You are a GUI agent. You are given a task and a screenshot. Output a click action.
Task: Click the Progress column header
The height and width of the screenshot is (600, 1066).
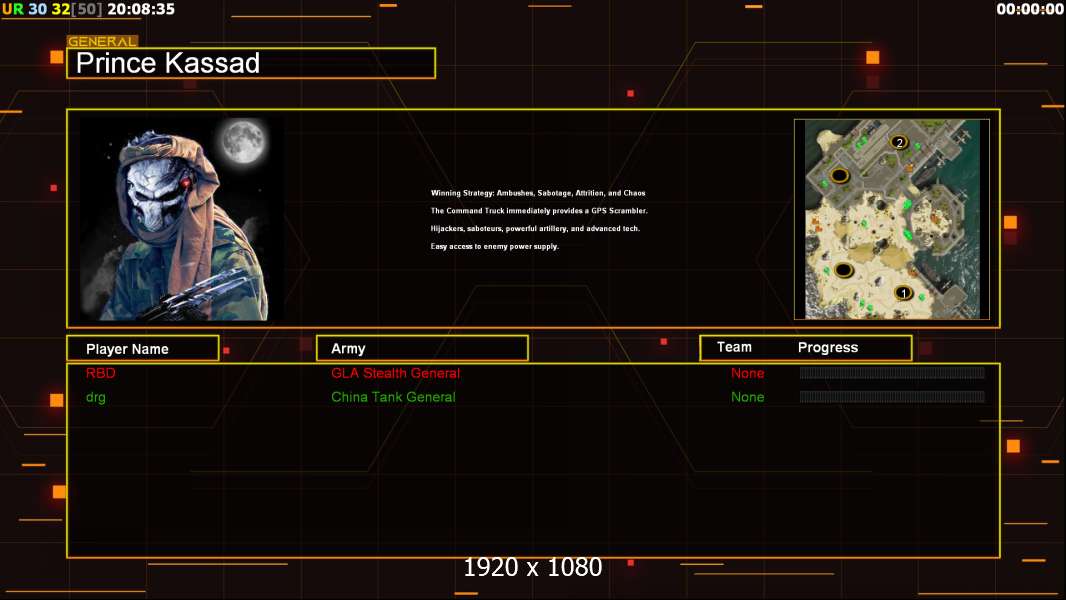[x=827, y=348]
